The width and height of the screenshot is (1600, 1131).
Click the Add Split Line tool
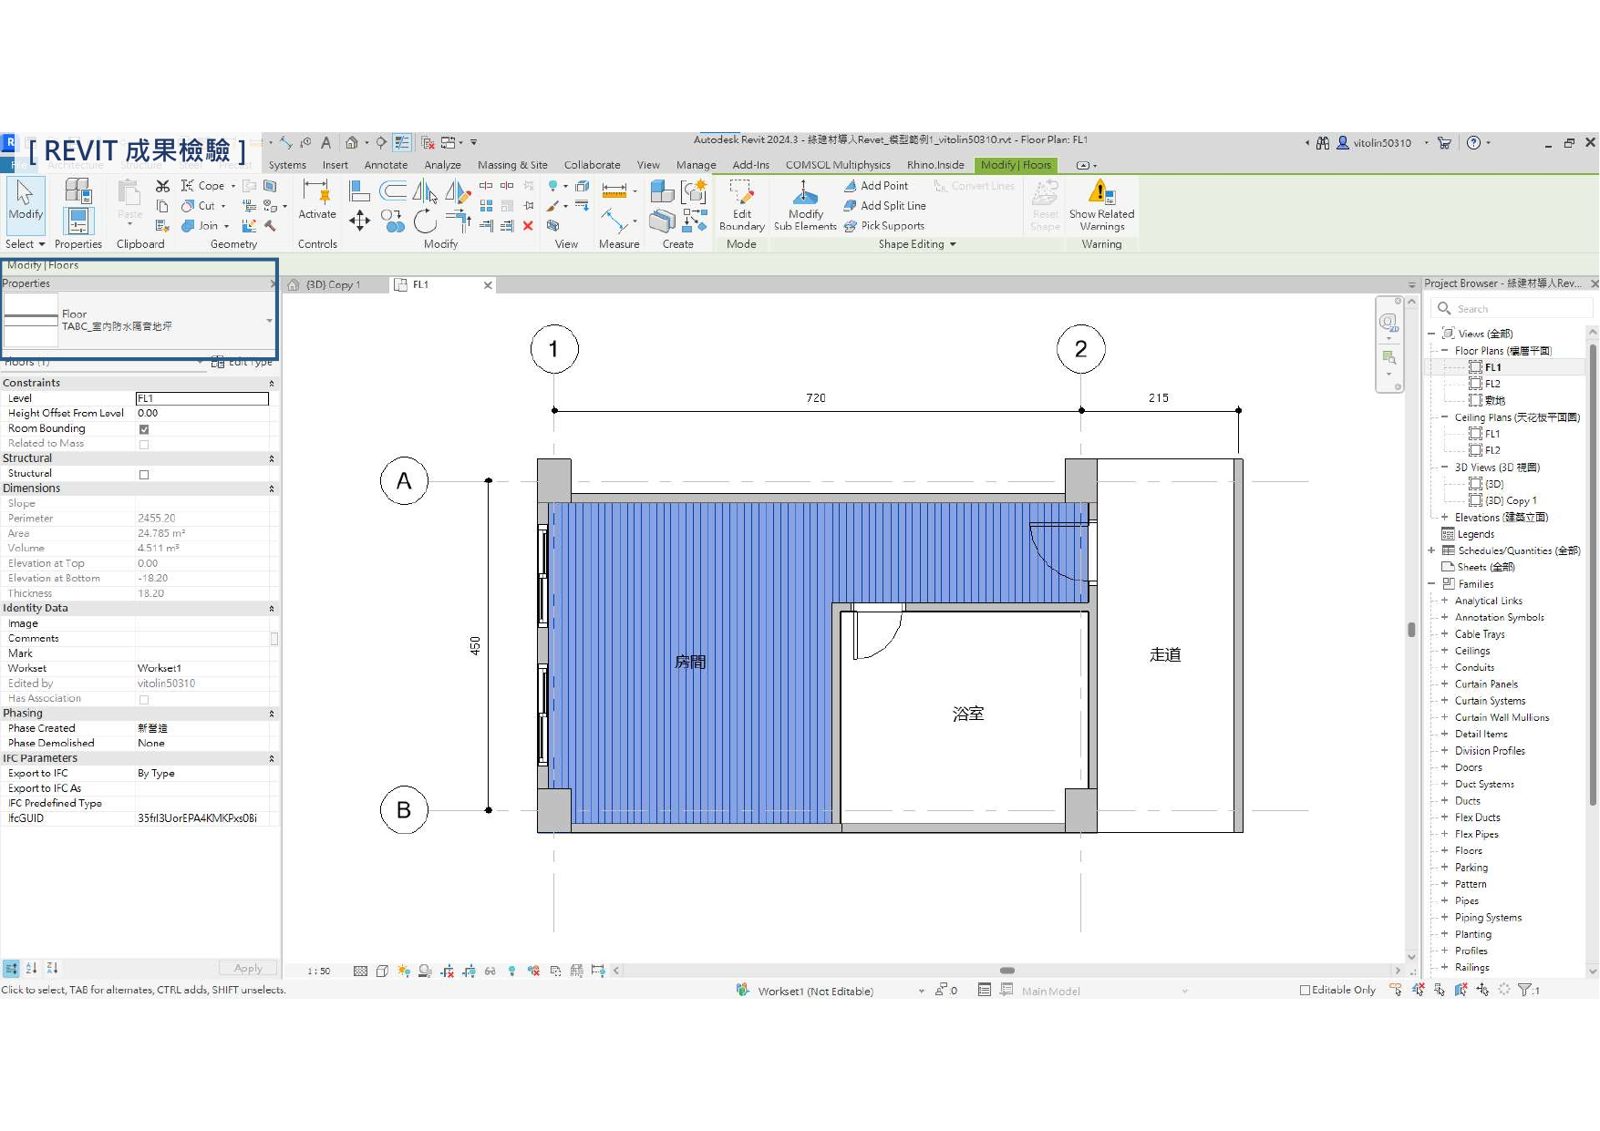coord(885,206)
